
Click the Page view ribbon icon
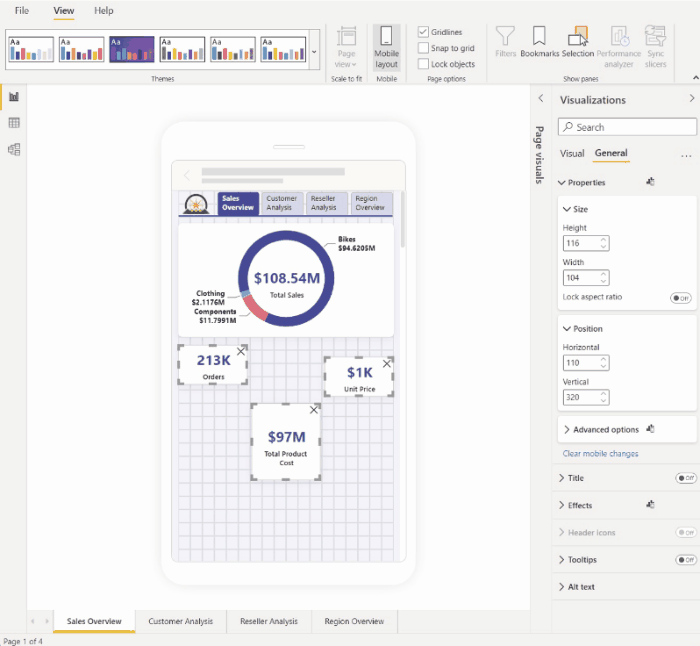tap(346, 47)
